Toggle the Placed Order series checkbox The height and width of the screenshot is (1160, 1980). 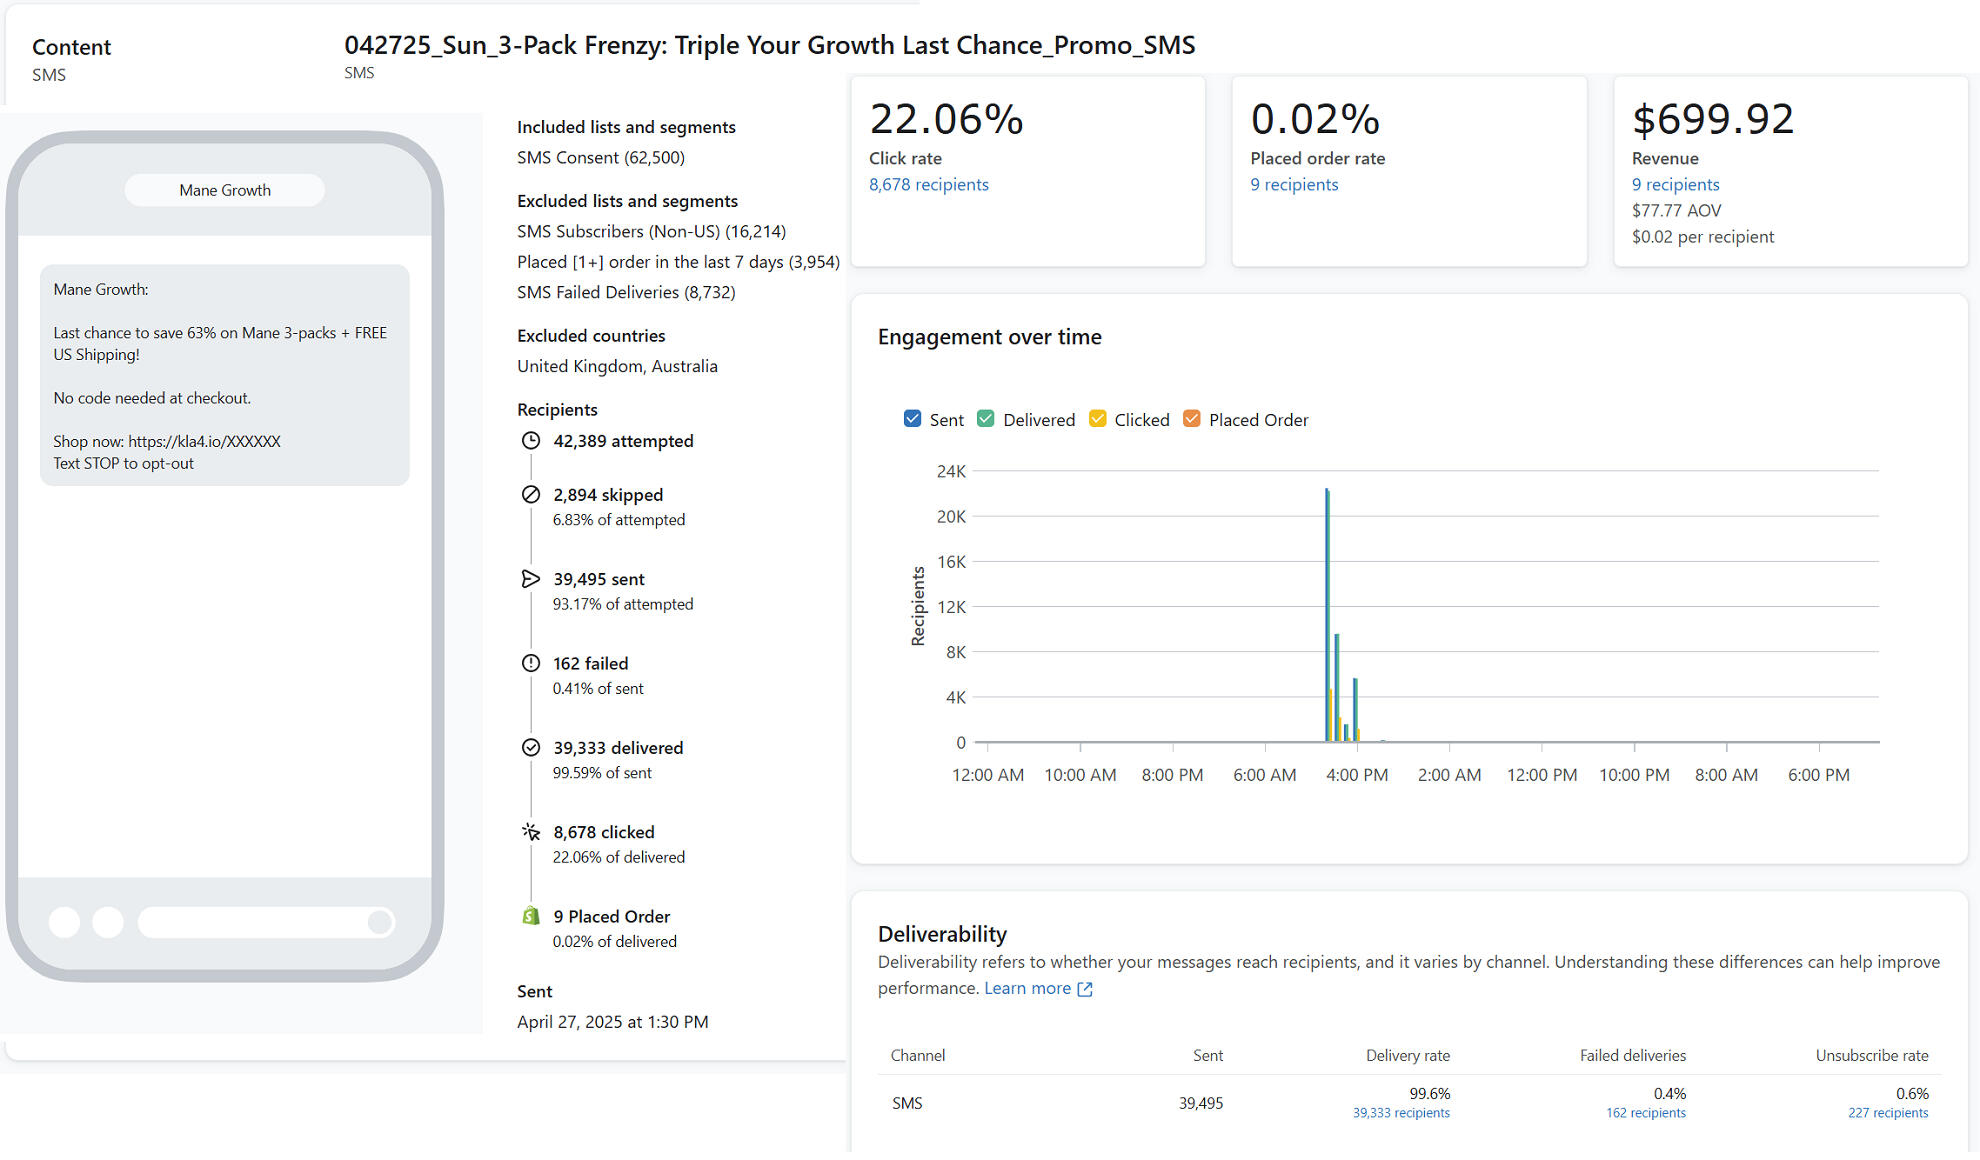[1192, 419]
